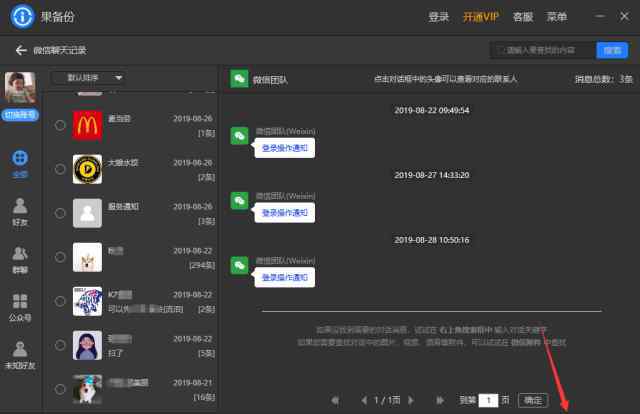Jump to first page arrow
Viewport: 640px width, 414px height.
point(335,400)
